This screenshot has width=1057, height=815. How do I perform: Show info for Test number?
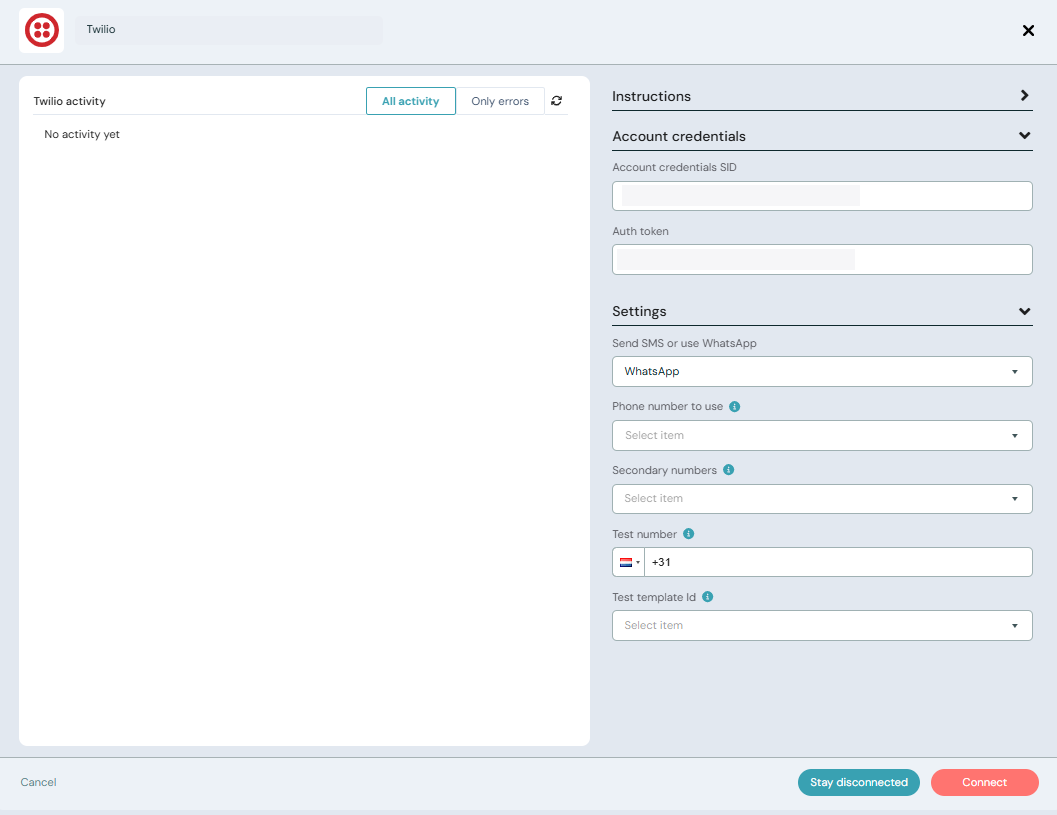click(x=688, y=534)
